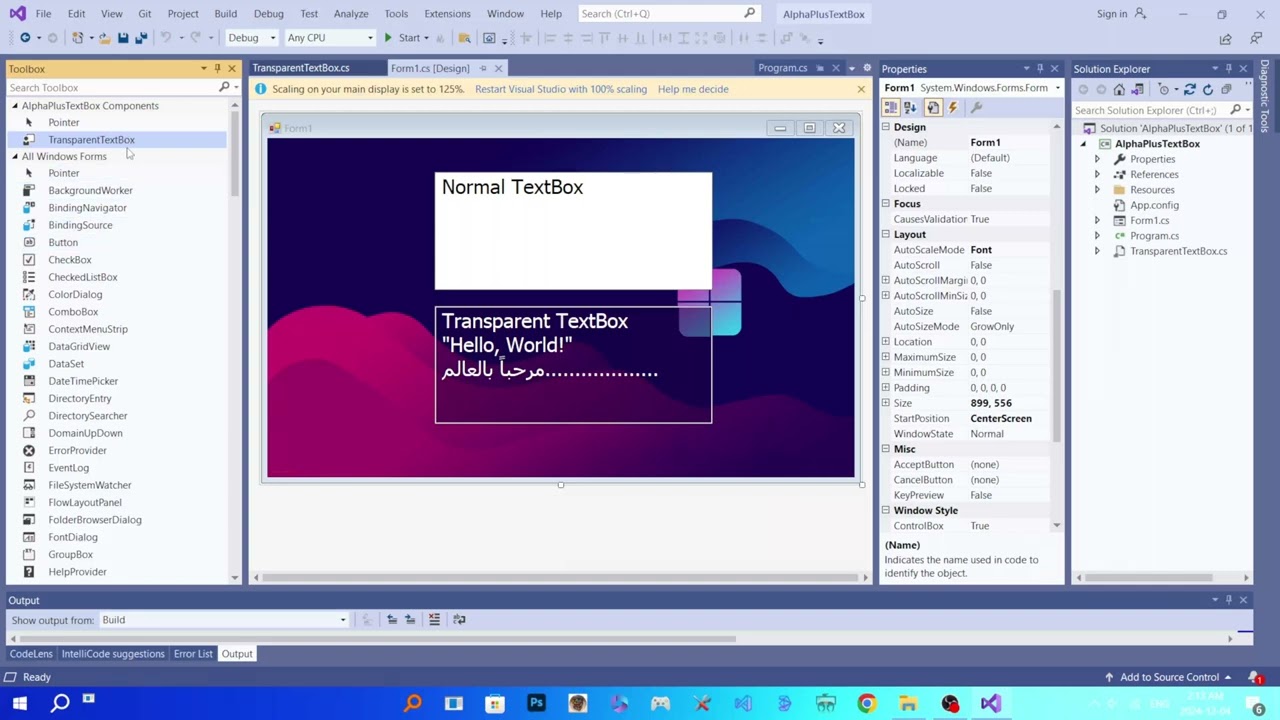1280x720 pixels.
Task: Click the Start debugging button
Action: pyautogui.click(x=402, y=38)
